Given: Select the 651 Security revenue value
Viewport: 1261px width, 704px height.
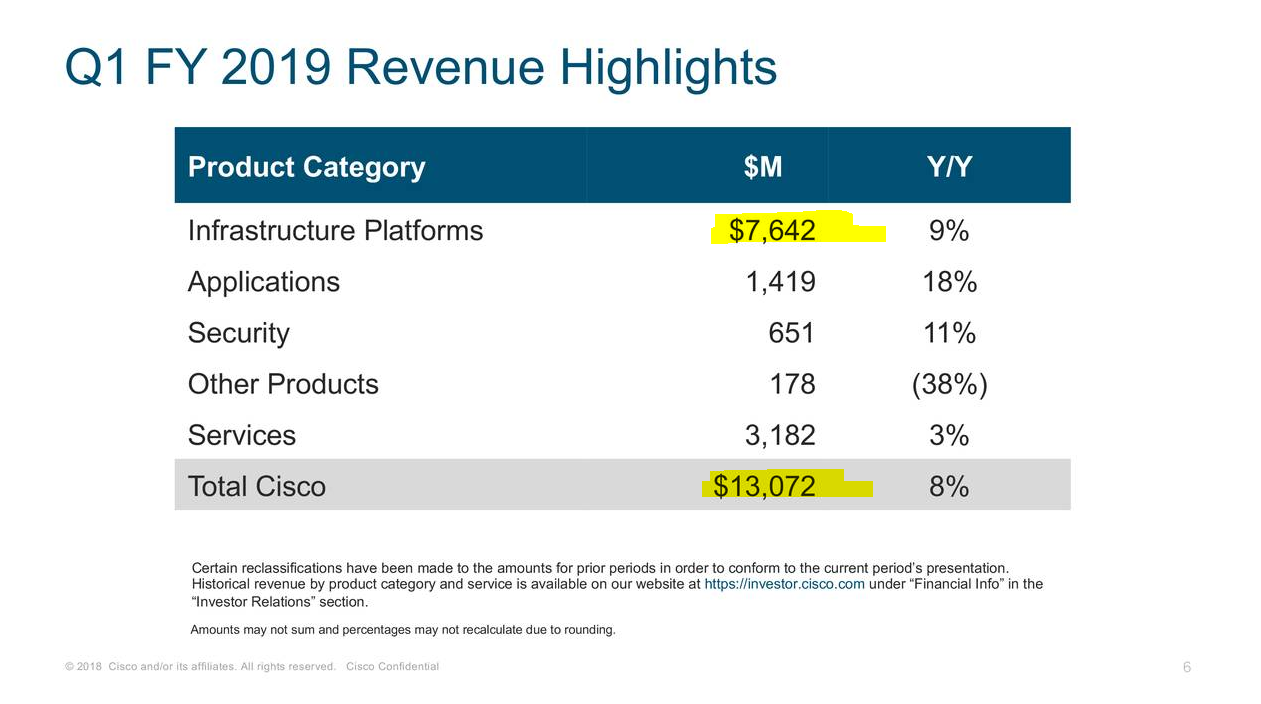Looking at the screenshot, I should pyautogui.click(x=792, y=333).
